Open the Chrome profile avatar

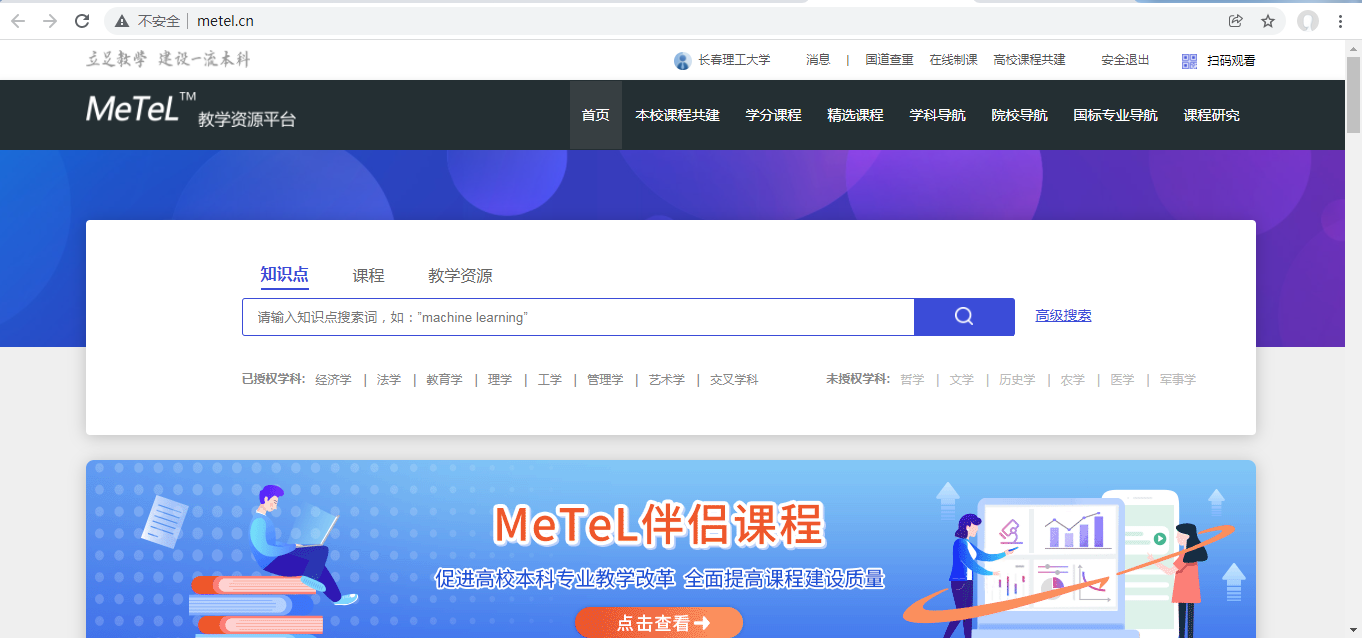pyautogui.click(x=1308, y=21)
